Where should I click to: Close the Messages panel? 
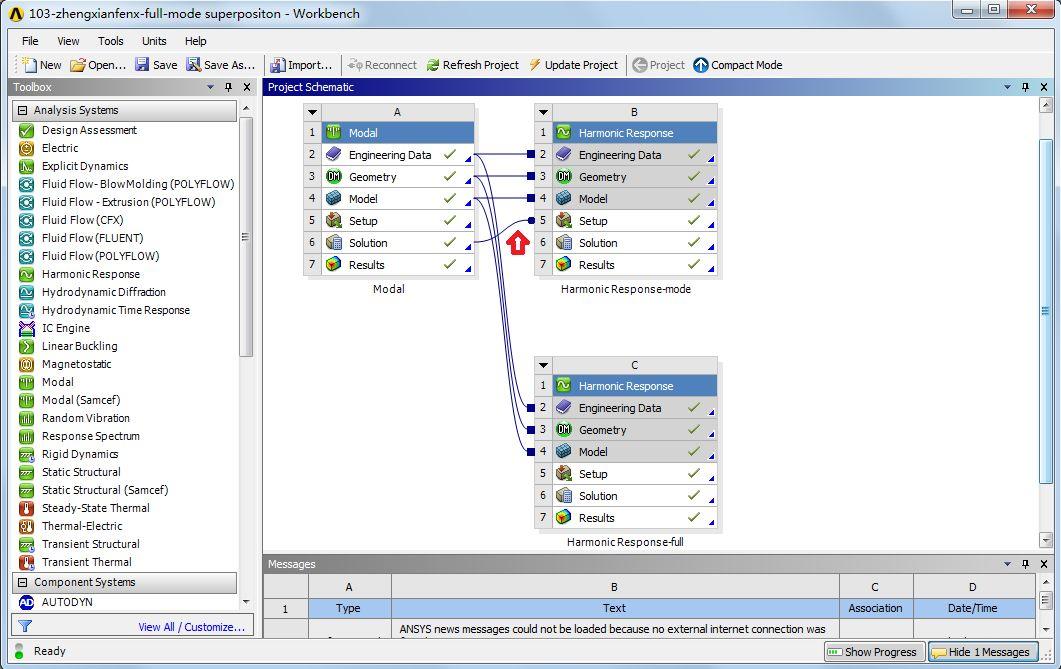click(x=1044, y=564)
